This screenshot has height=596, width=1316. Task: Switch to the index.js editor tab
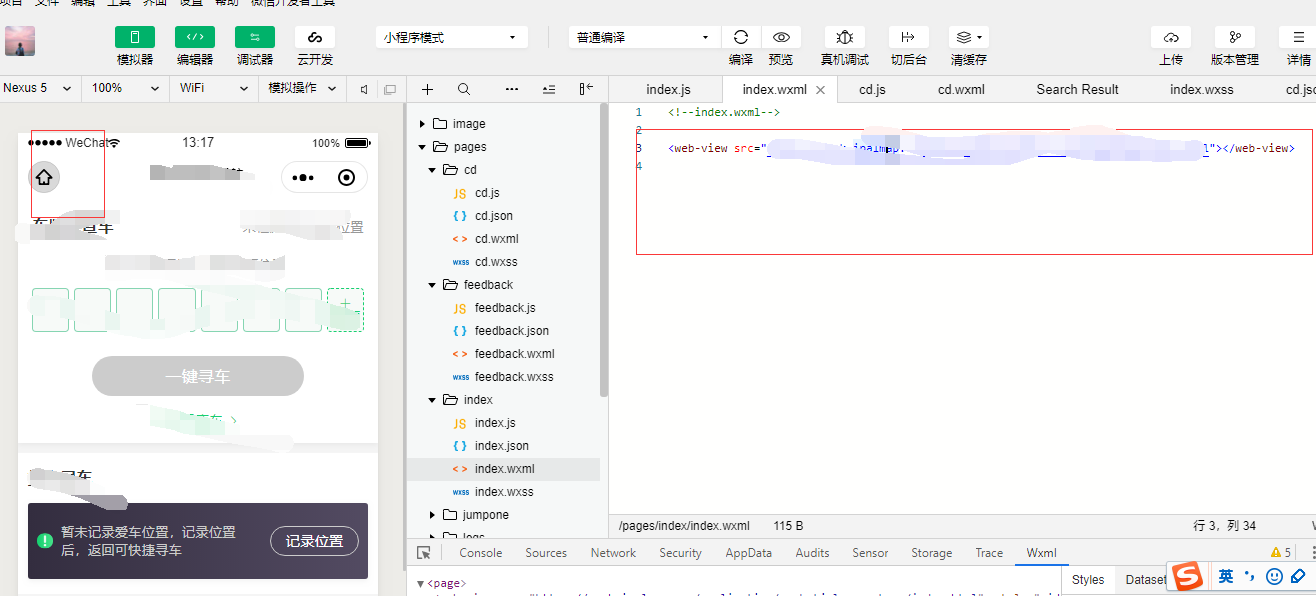[668, 89]
